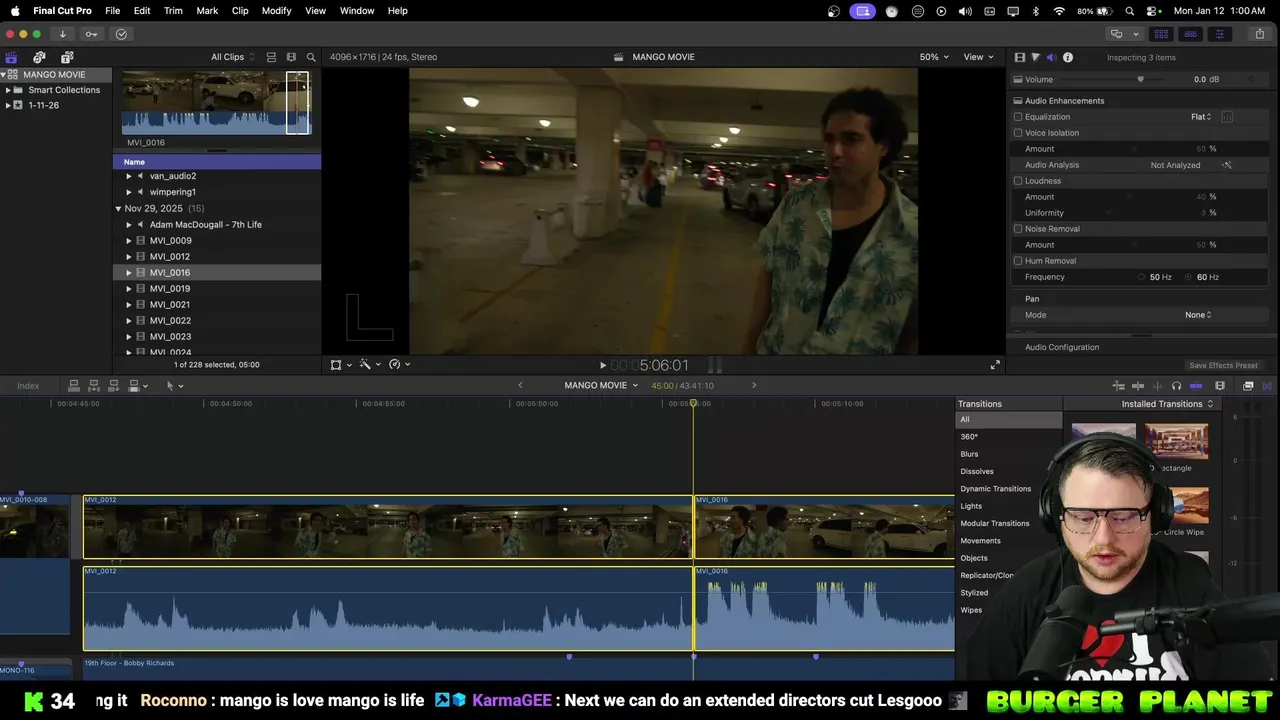Connect clip to primary storyline icon
The width and height of the screenshot is (1280, 720).
(x=73, y=386)
